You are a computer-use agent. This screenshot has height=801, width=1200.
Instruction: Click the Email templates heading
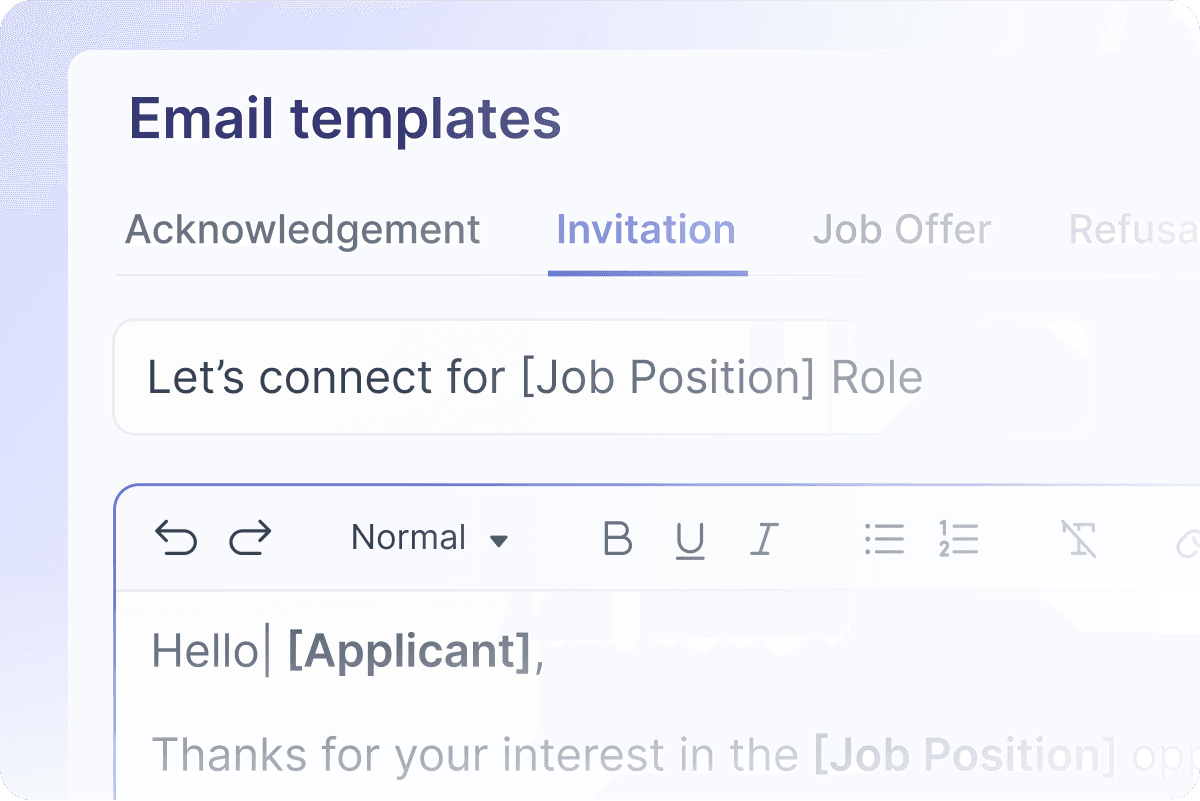point(346,119)
